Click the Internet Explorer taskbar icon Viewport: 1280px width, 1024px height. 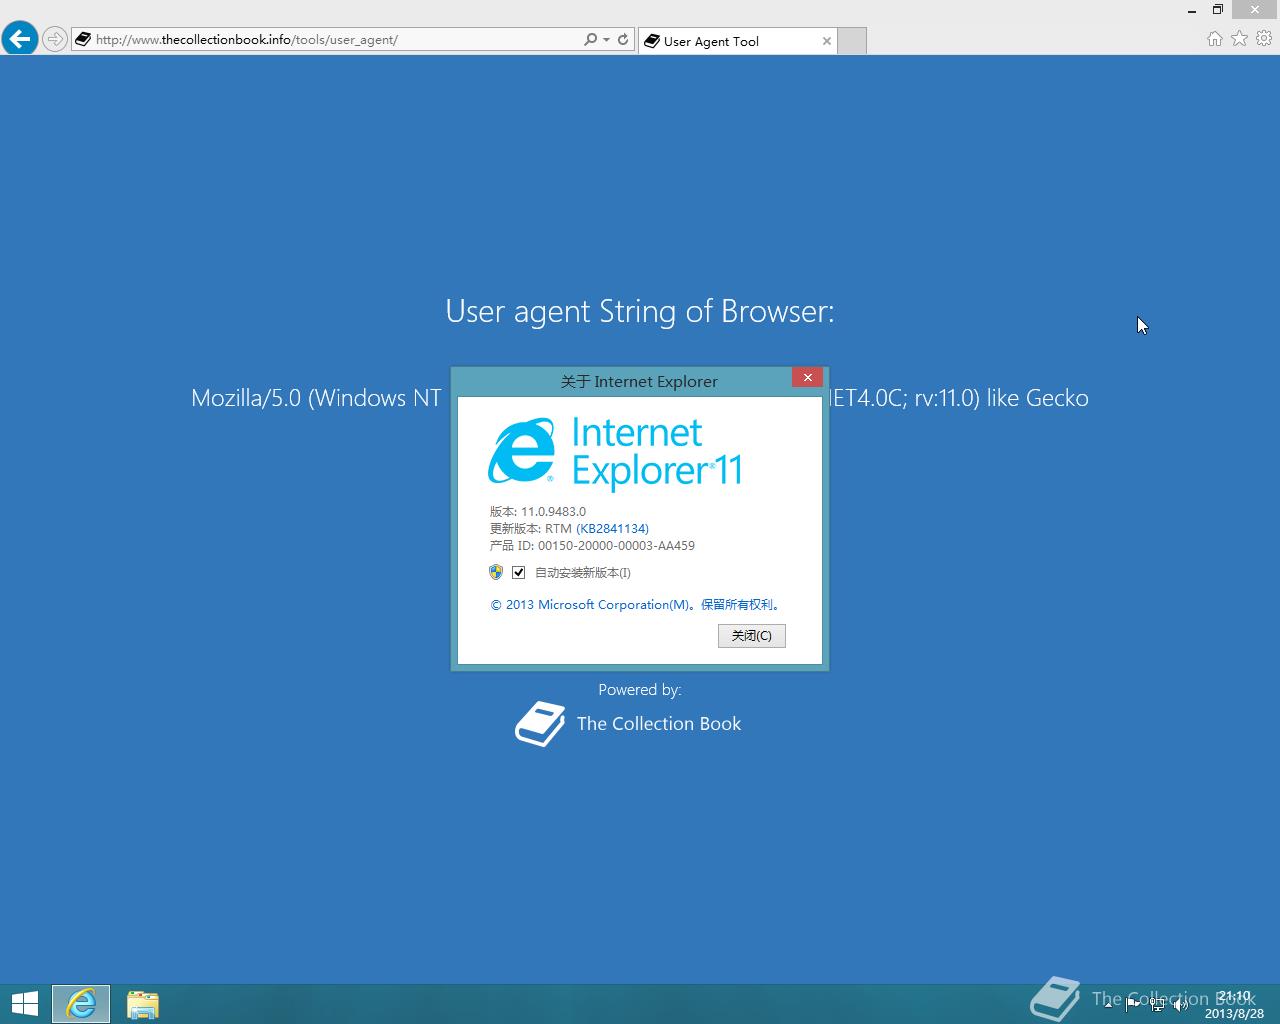(81, 1004)
